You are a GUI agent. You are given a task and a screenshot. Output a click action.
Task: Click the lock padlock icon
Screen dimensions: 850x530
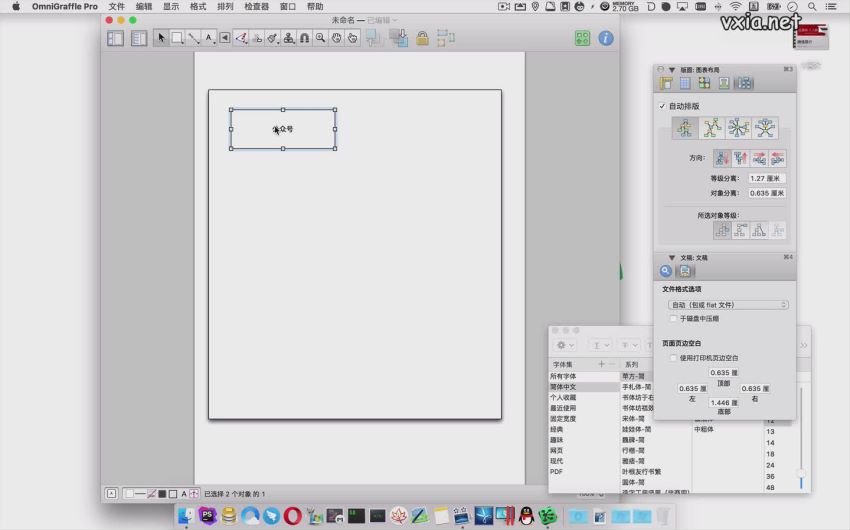pos(422,38)
